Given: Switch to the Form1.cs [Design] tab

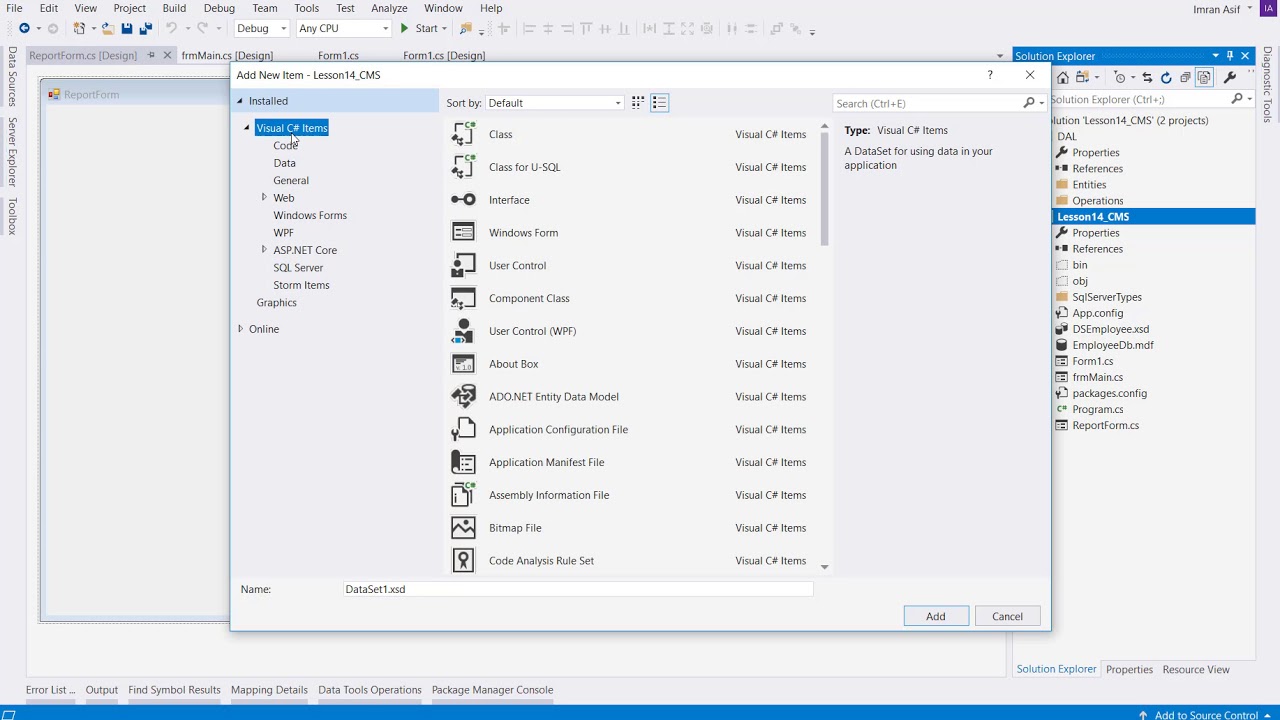Looking at the screenshot, I should [444, 55].
